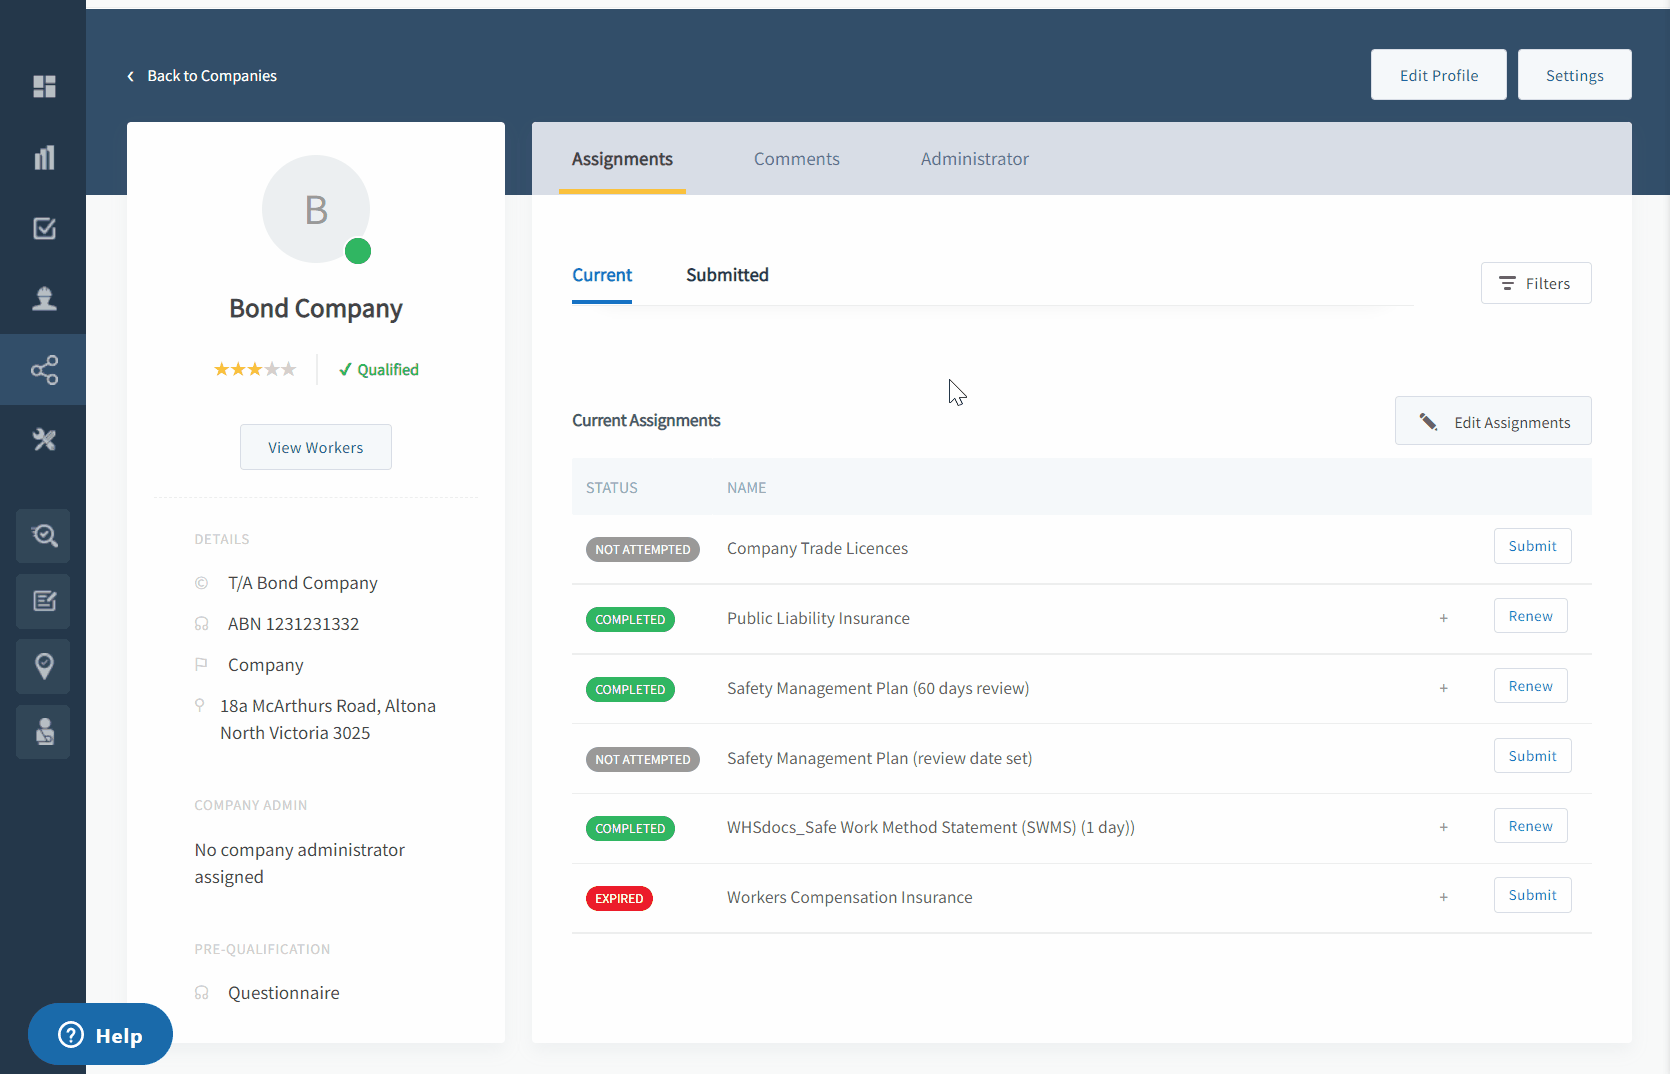
Task: Open the bar chart reports icon
Action: point(44,158)
